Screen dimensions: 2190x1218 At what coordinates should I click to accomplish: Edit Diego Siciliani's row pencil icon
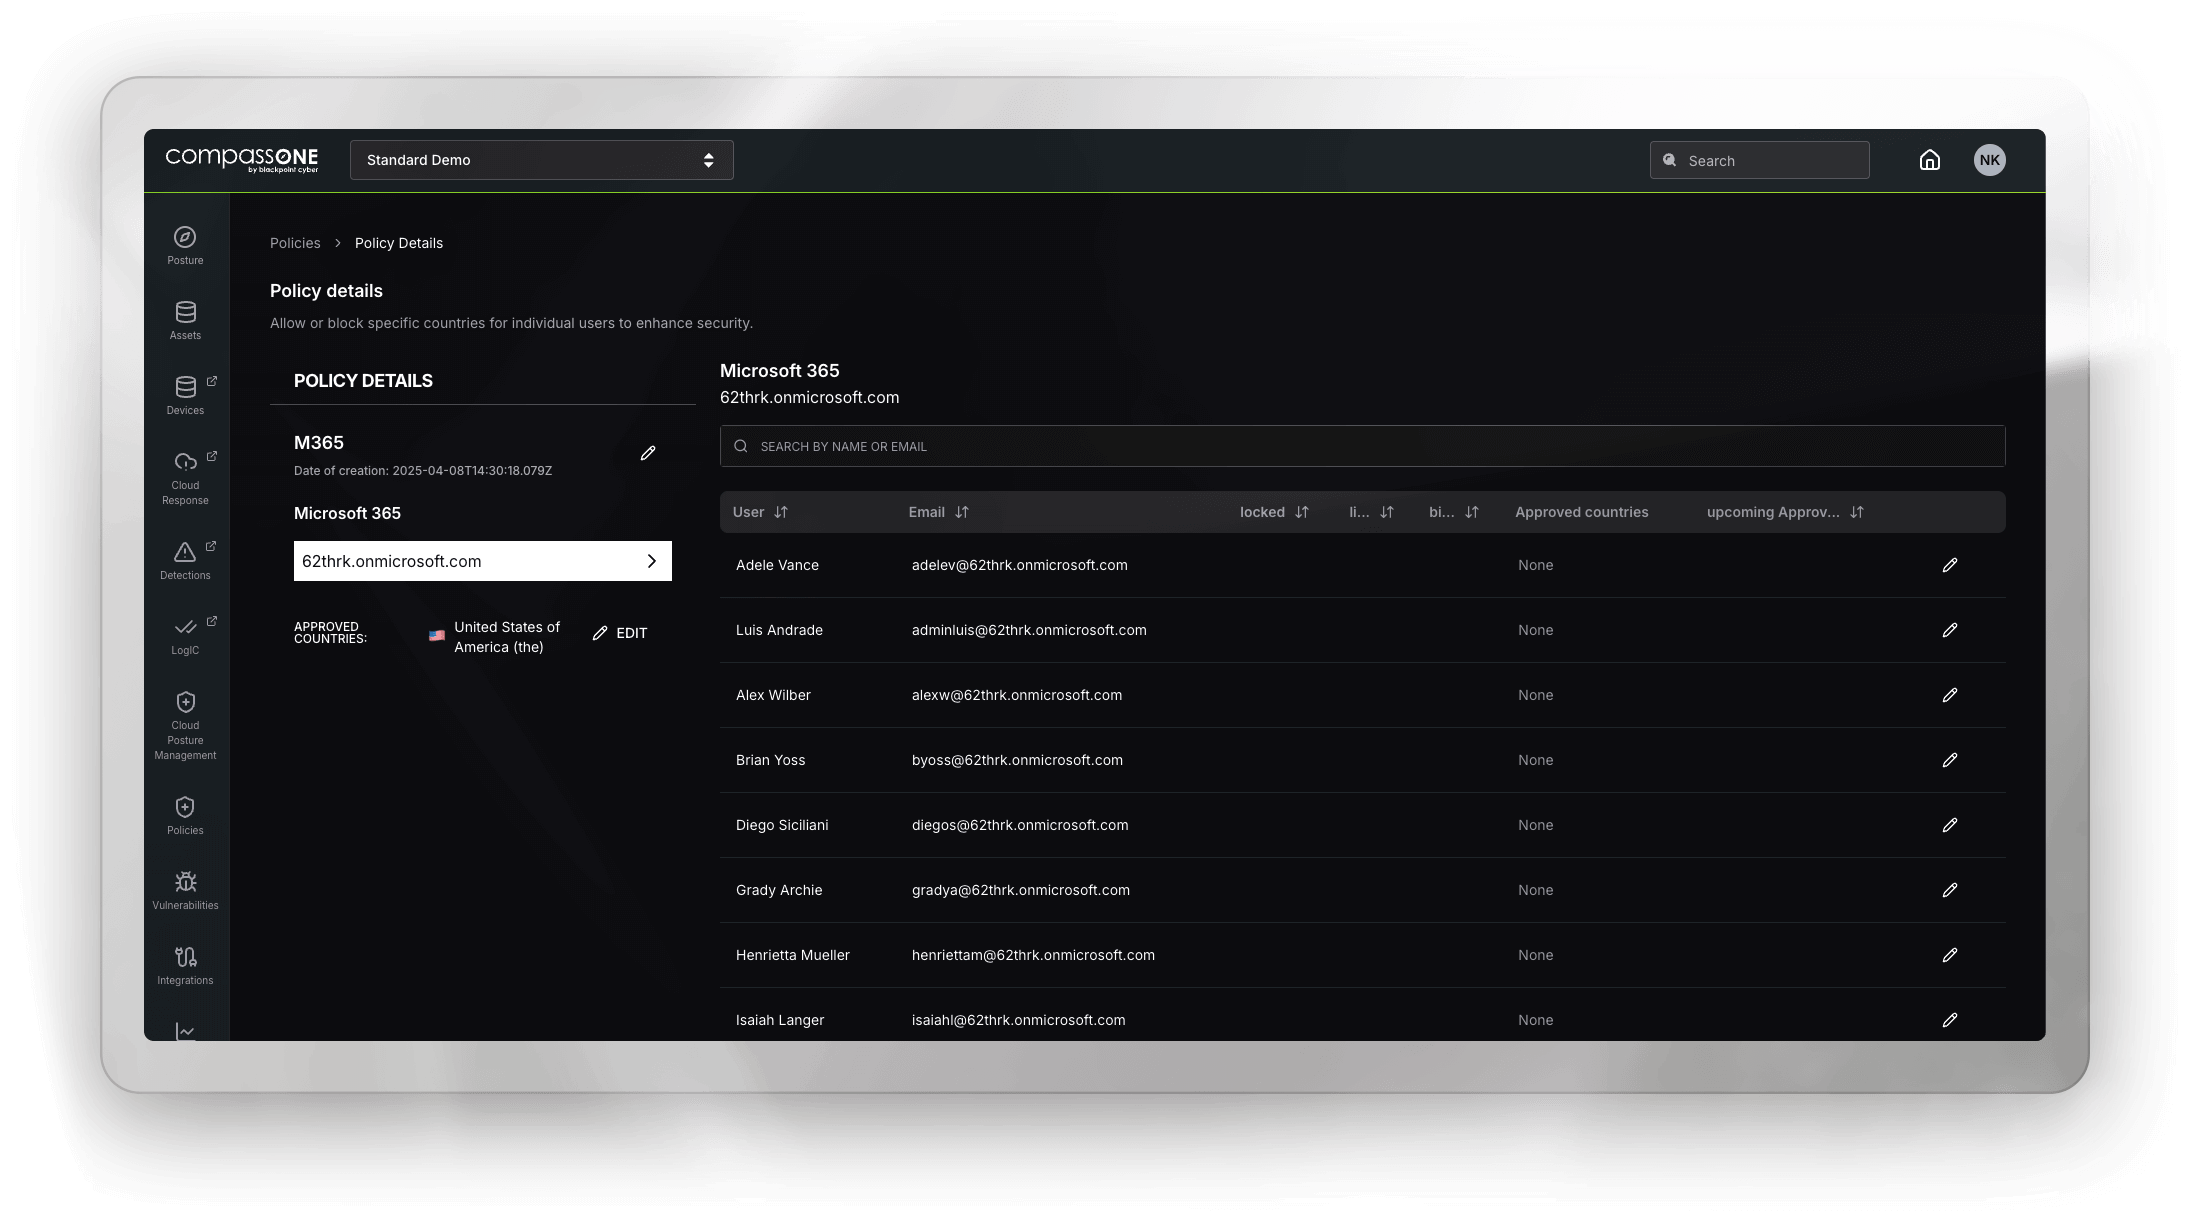1950,825
